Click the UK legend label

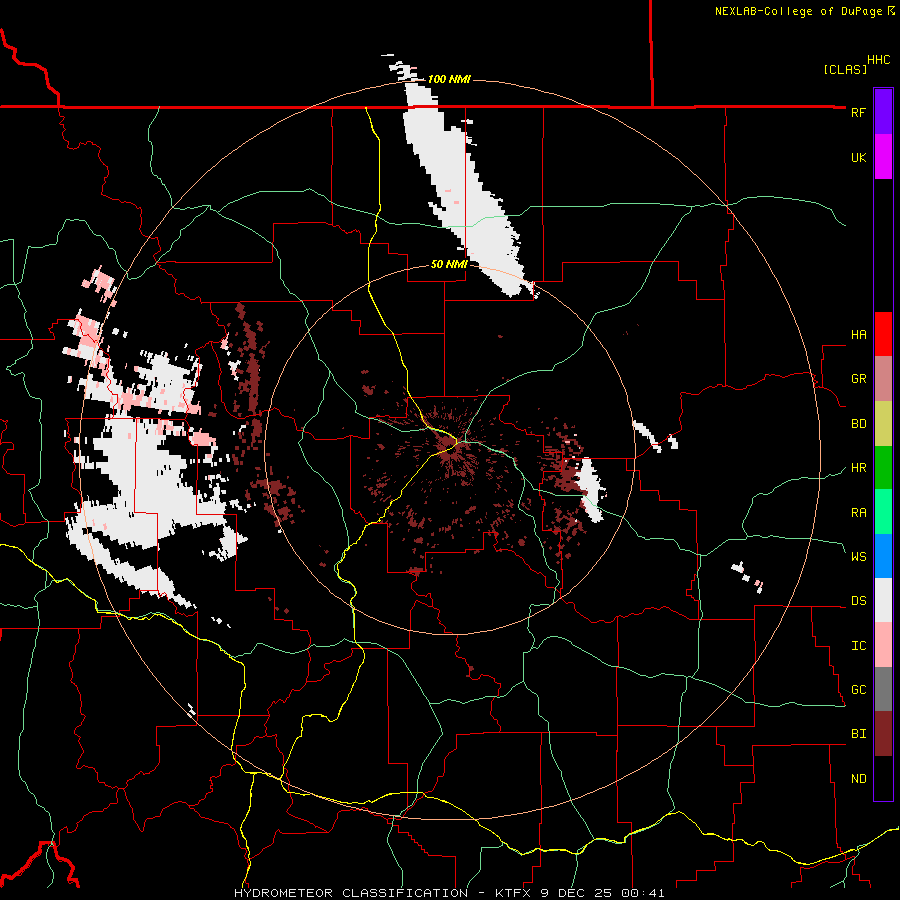point(858,157)
